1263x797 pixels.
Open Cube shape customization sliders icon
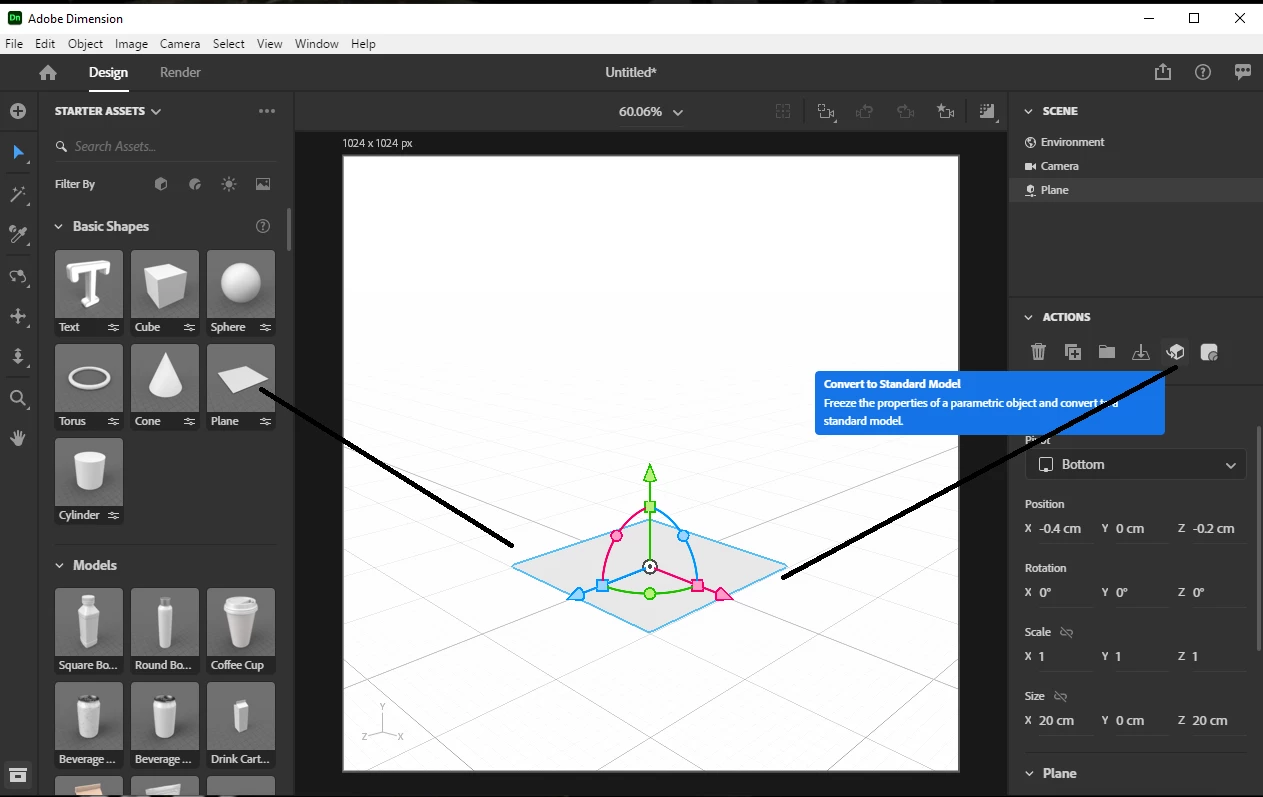[190, 327]
